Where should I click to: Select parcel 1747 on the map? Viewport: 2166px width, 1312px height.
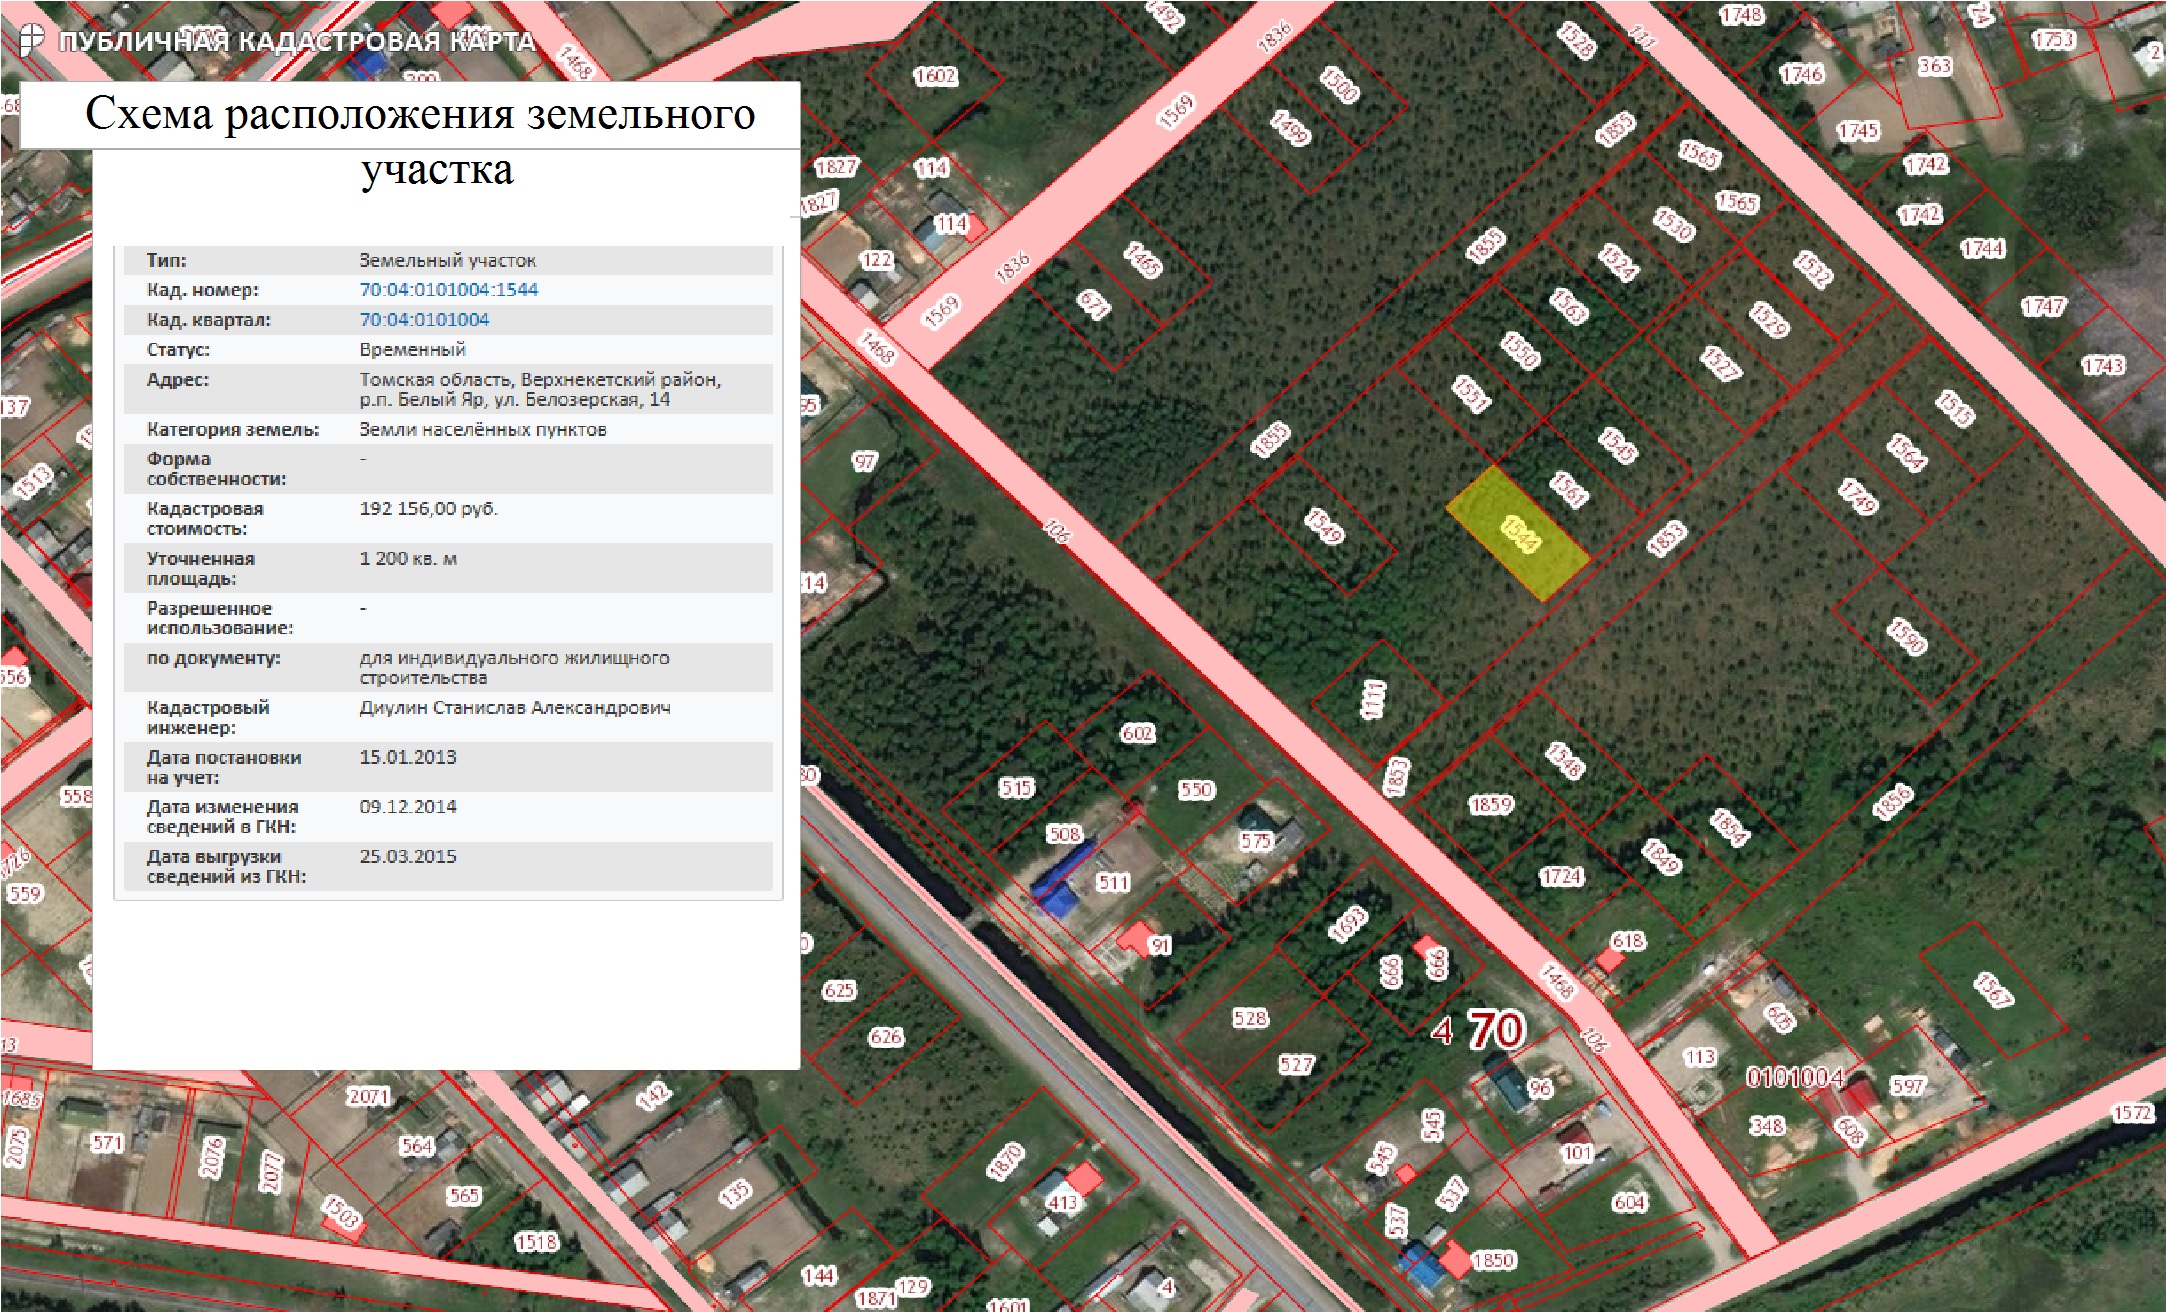[2044, 307]
